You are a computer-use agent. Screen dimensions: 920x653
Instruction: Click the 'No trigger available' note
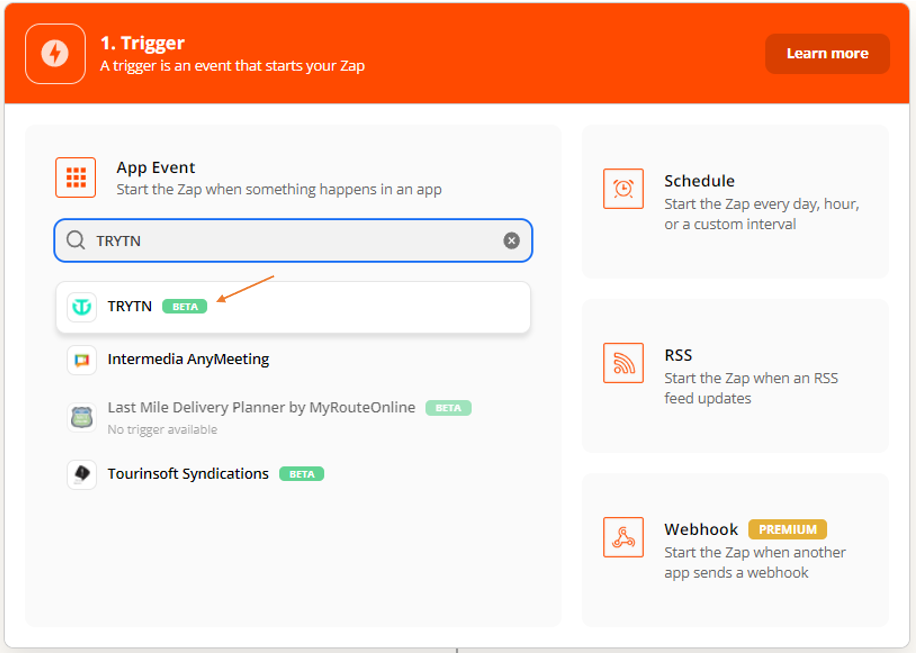coord(163,429)
